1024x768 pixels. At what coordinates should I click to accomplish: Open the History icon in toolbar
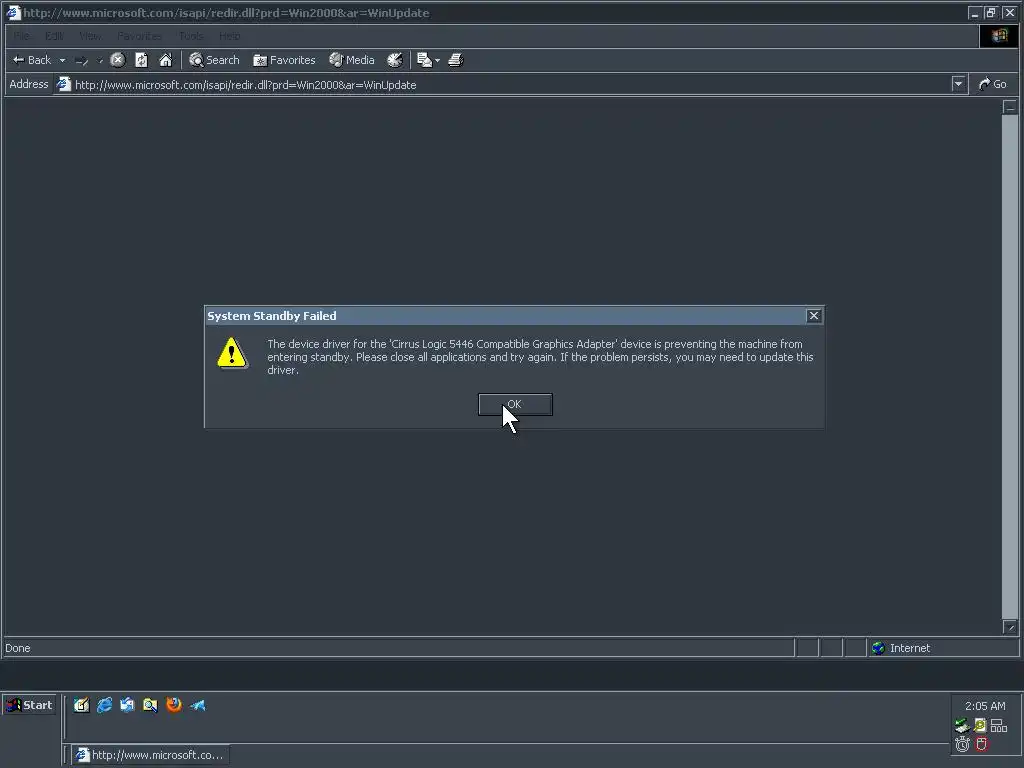pyautogui.click(x=394, y=60)
